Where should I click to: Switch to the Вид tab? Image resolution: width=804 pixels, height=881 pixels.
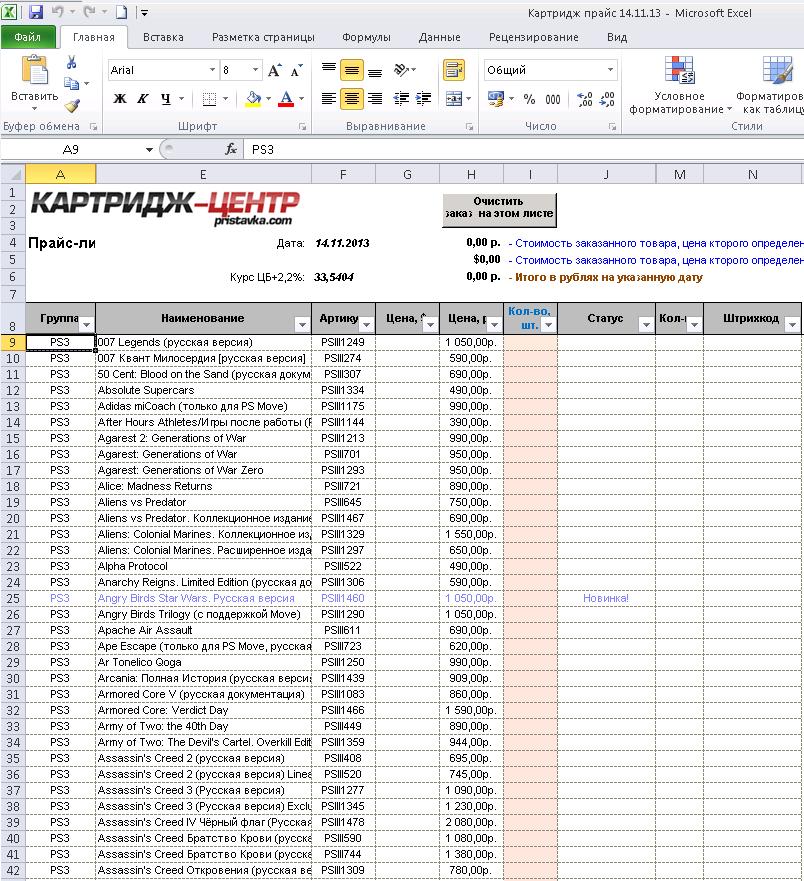(x=616, y=37)
